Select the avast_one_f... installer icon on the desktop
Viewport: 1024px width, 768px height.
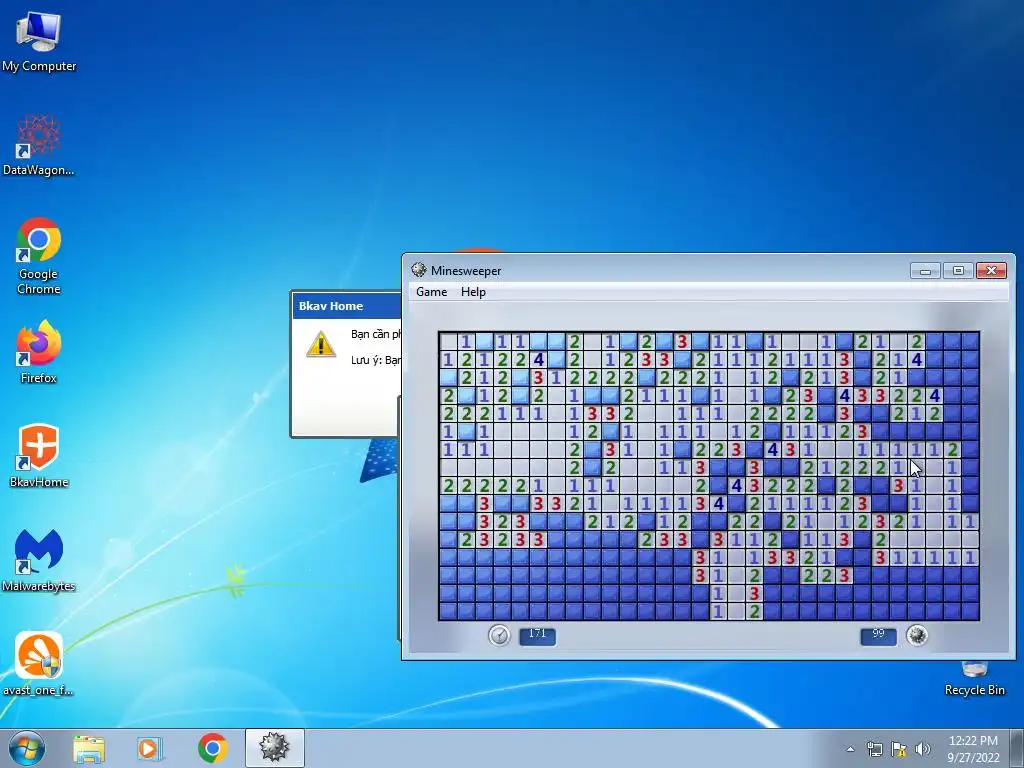coord(39,664)
